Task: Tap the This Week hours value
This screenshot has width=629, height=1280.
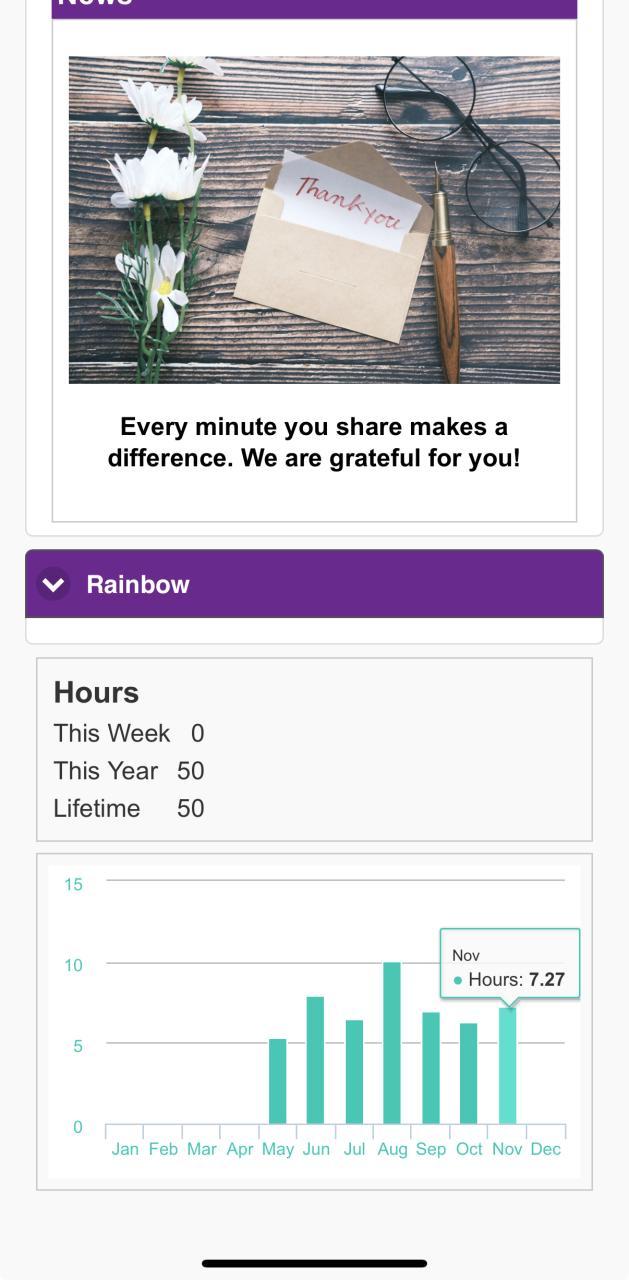Action: [197, 733]
